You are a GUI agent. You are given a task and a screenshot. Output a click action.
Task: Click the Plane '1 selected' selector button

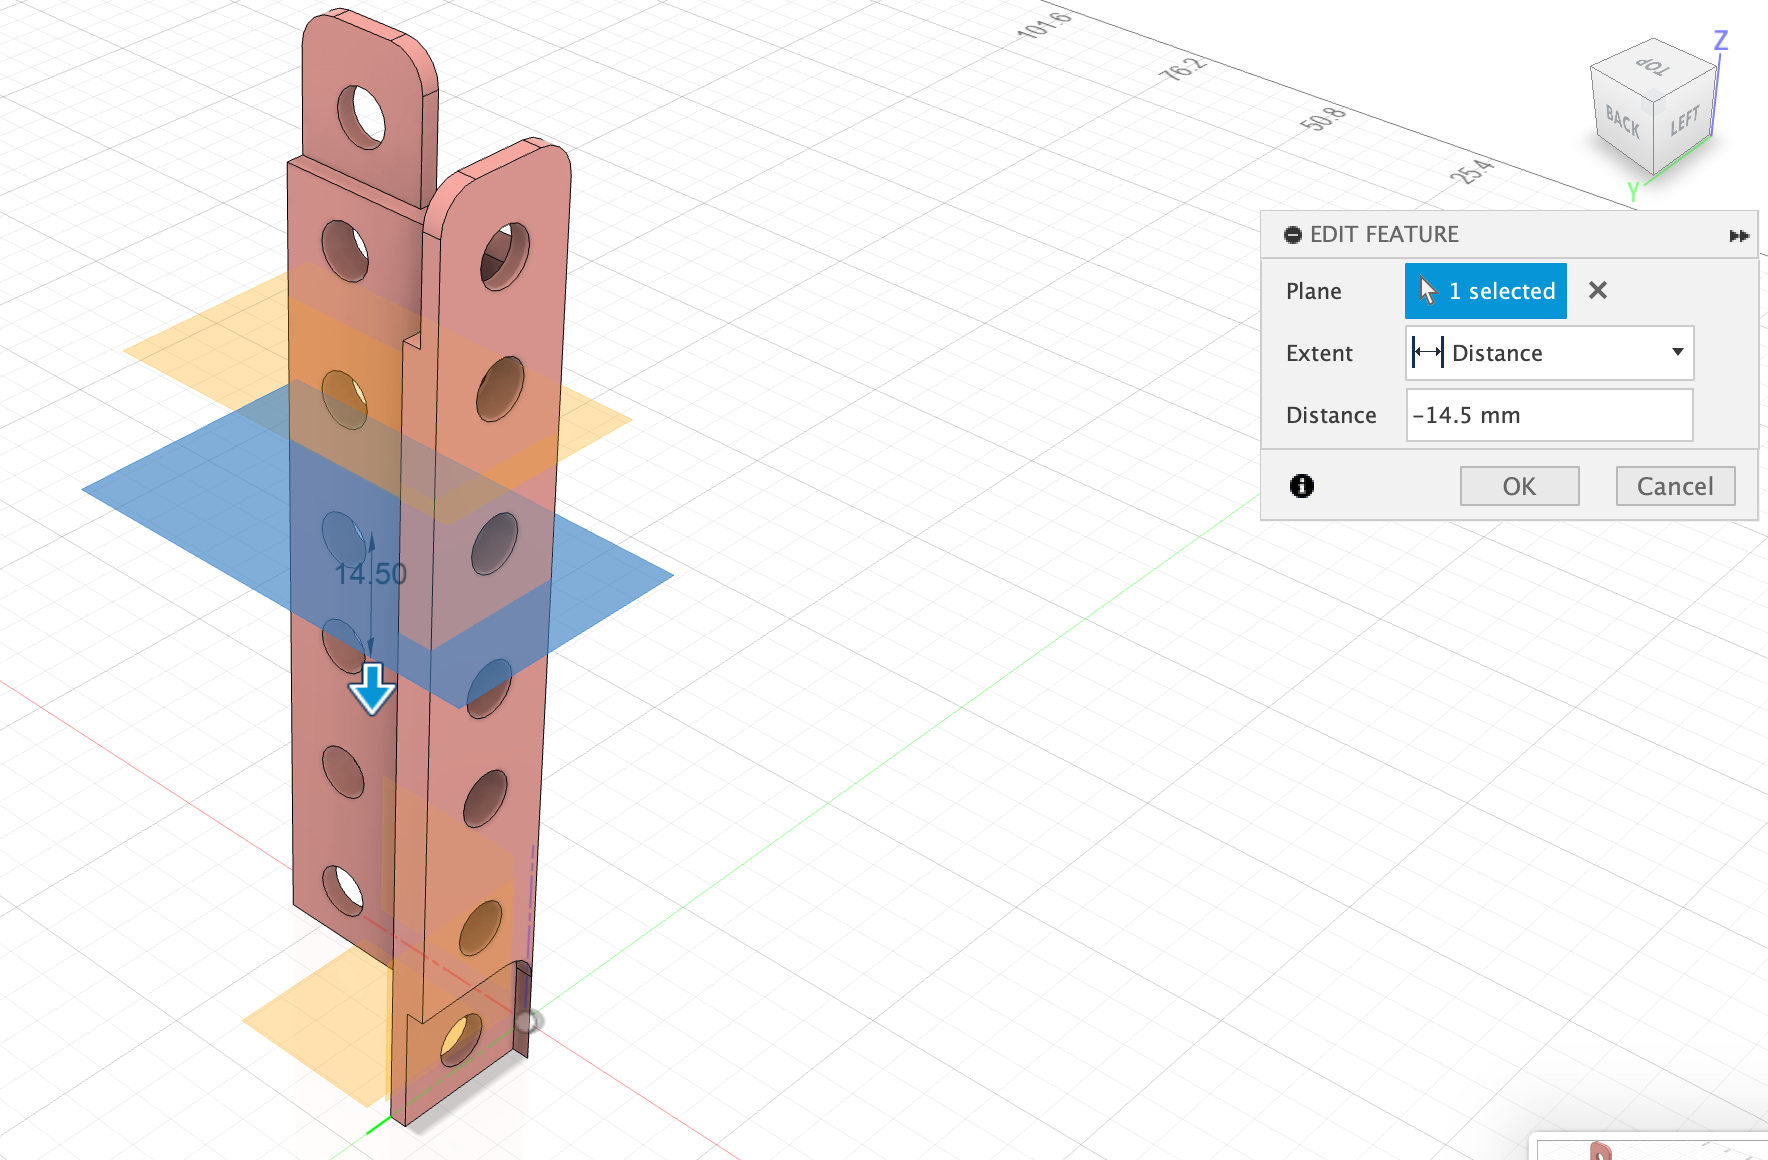pyautogui.click(x=1486, y=291)
